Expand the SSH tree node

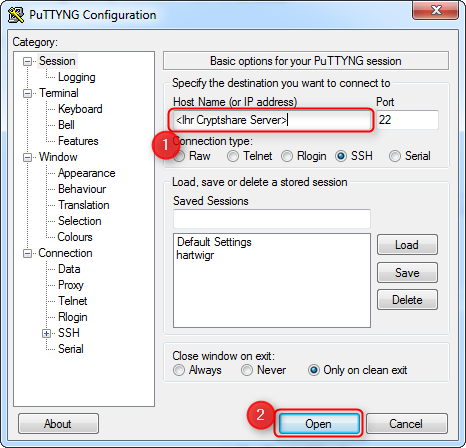(x=46, y=333)
